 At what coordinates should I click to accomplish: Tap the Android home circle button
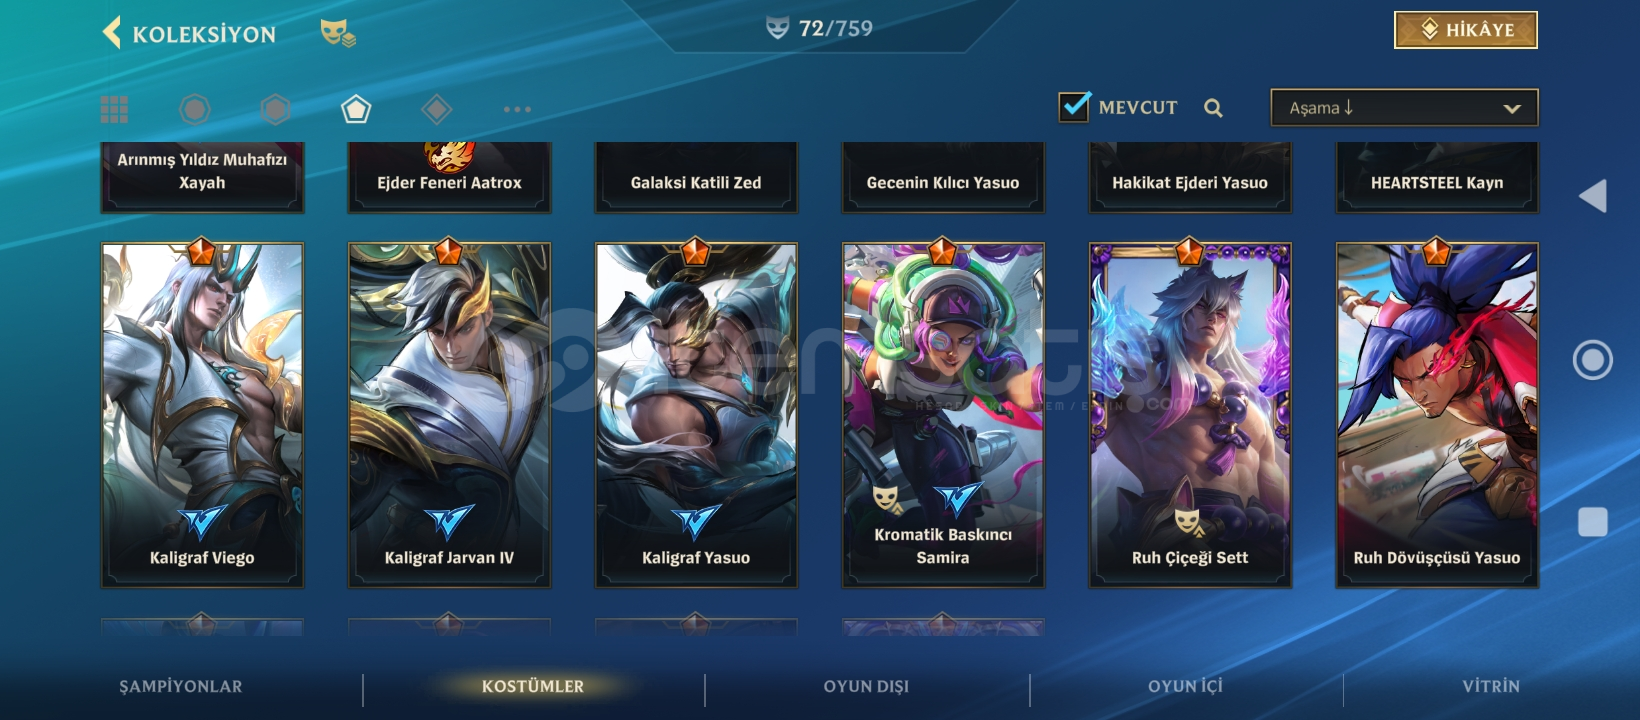1593,360
